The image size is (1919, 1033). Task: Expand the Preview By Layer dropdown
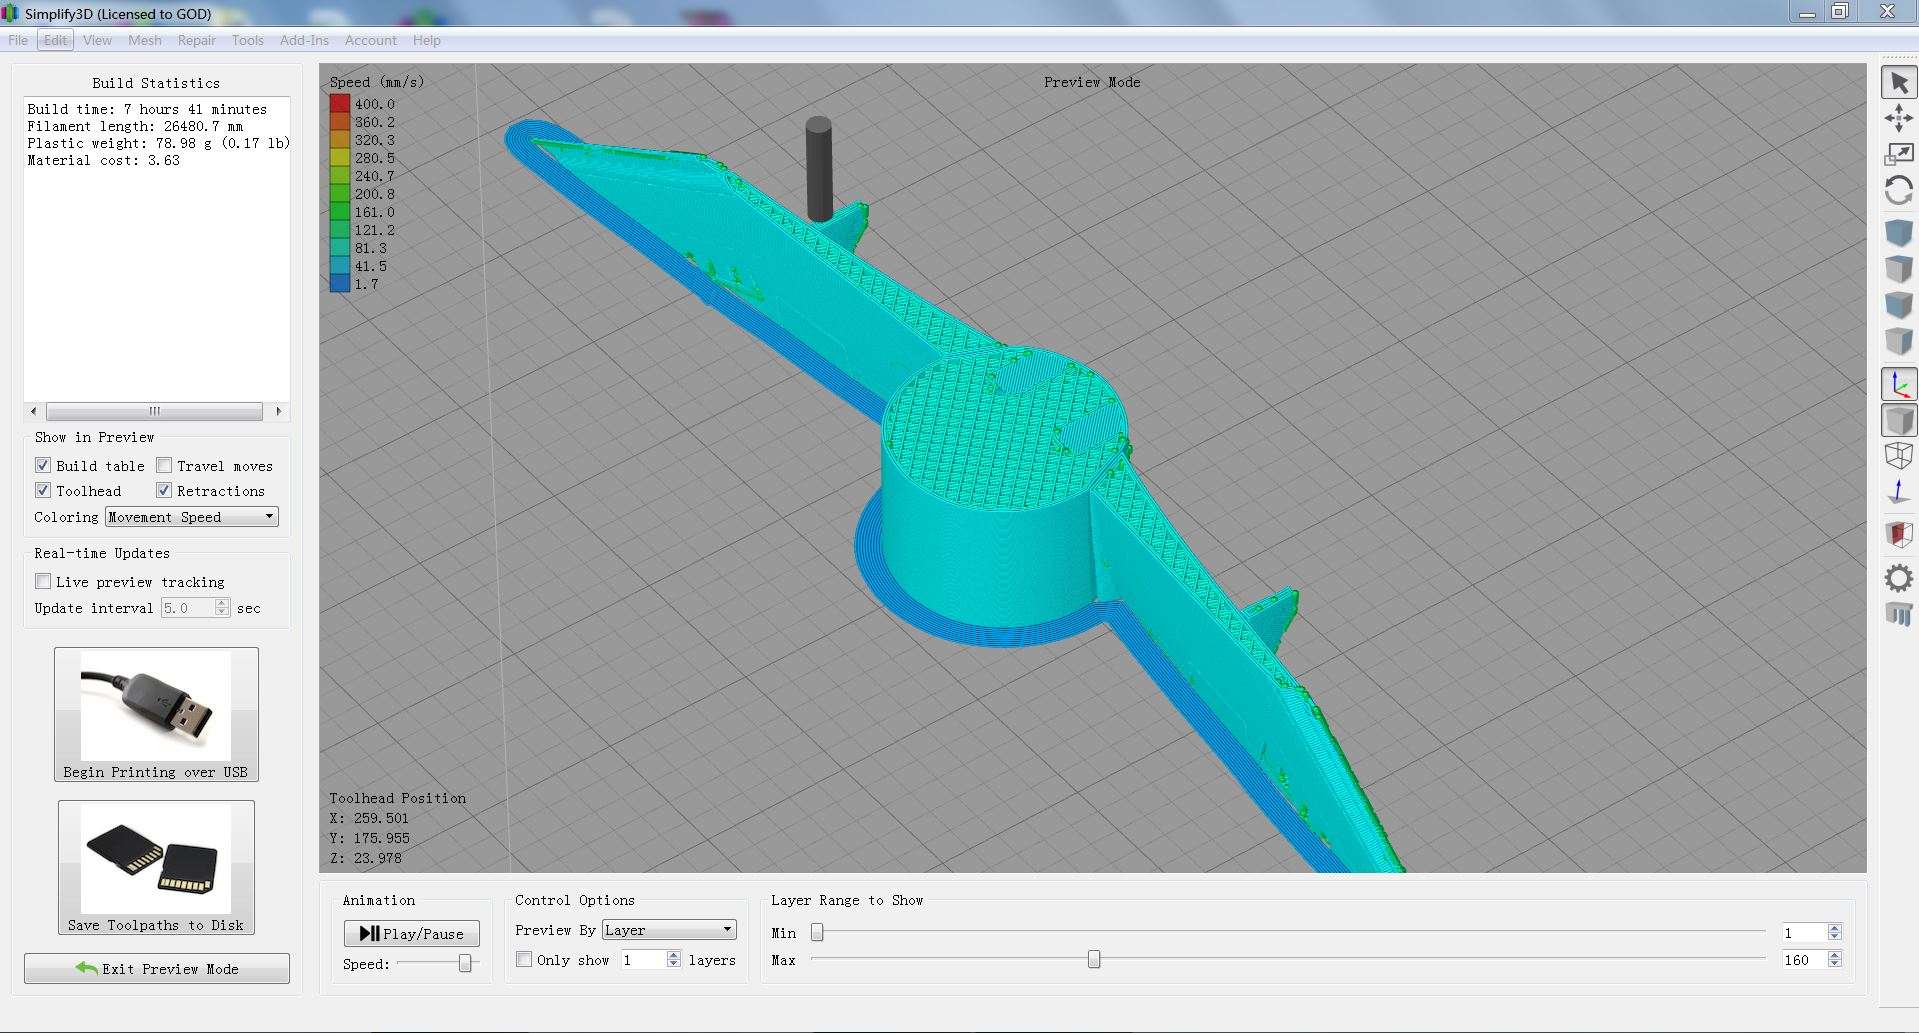tap(668, 930)
